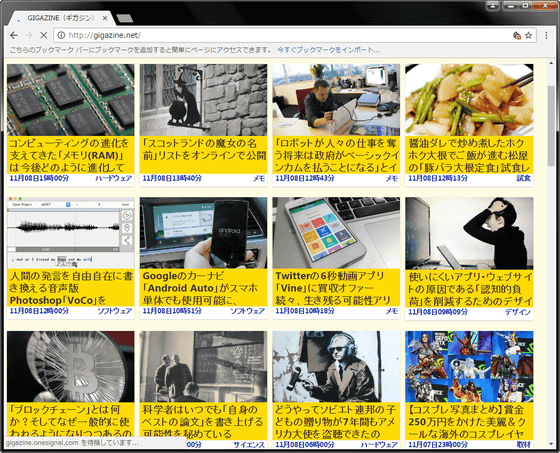Open the memory RAM chips thumbnail
The width and height of the screenshot is (560, 453).
tap(71, 100)
